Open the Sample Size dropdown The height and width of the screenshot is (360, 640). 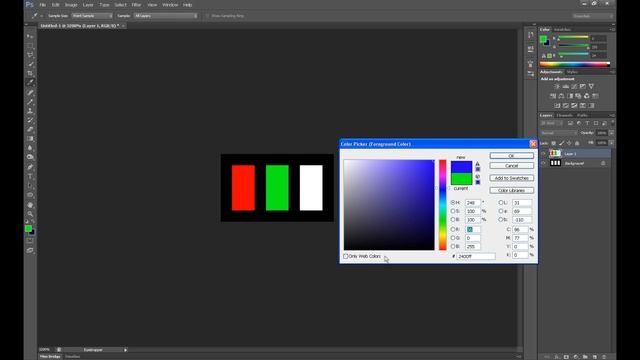tap(92, 16)
